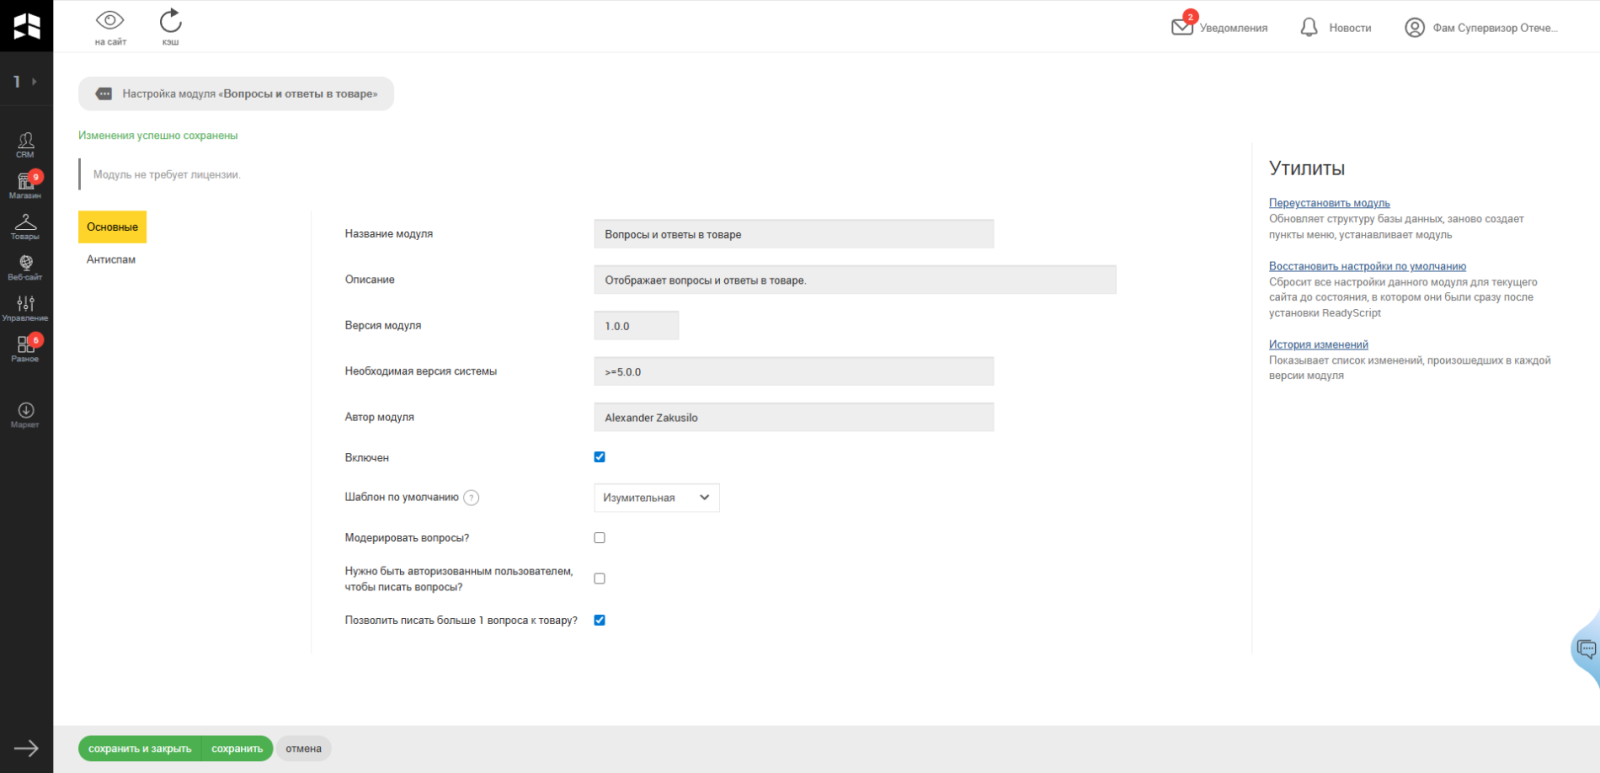This screenshot has height=773, width=1600.
Task: Open the Магазин sidebar icon
Action: coord(26,185)
